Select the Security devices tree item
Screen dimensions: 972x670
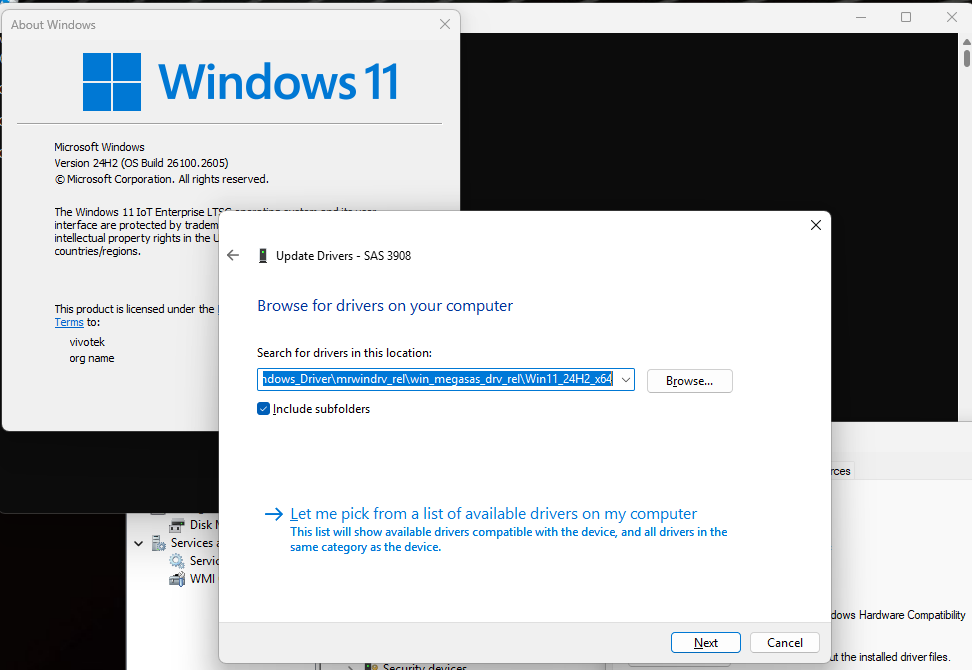click(x=425, y=666)
